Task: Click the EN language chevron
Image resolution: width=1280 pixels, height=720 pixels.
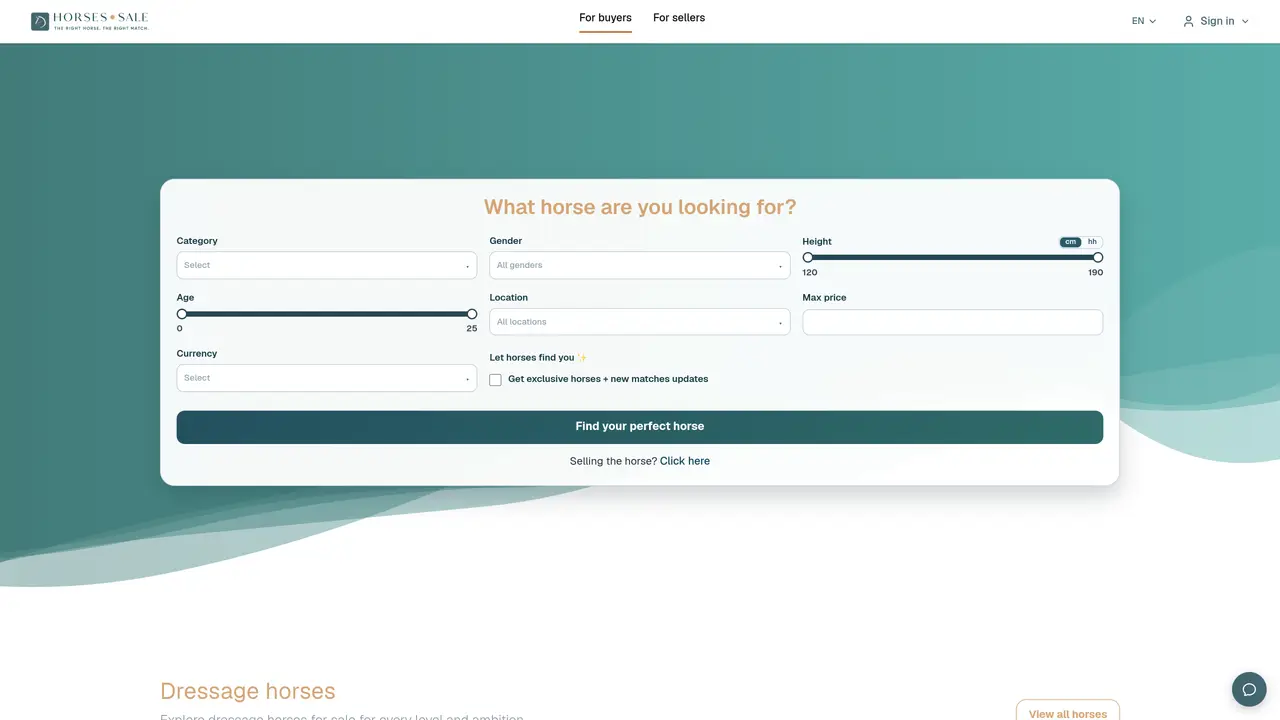Action: pyautogui.click(x=1152, y=21)
